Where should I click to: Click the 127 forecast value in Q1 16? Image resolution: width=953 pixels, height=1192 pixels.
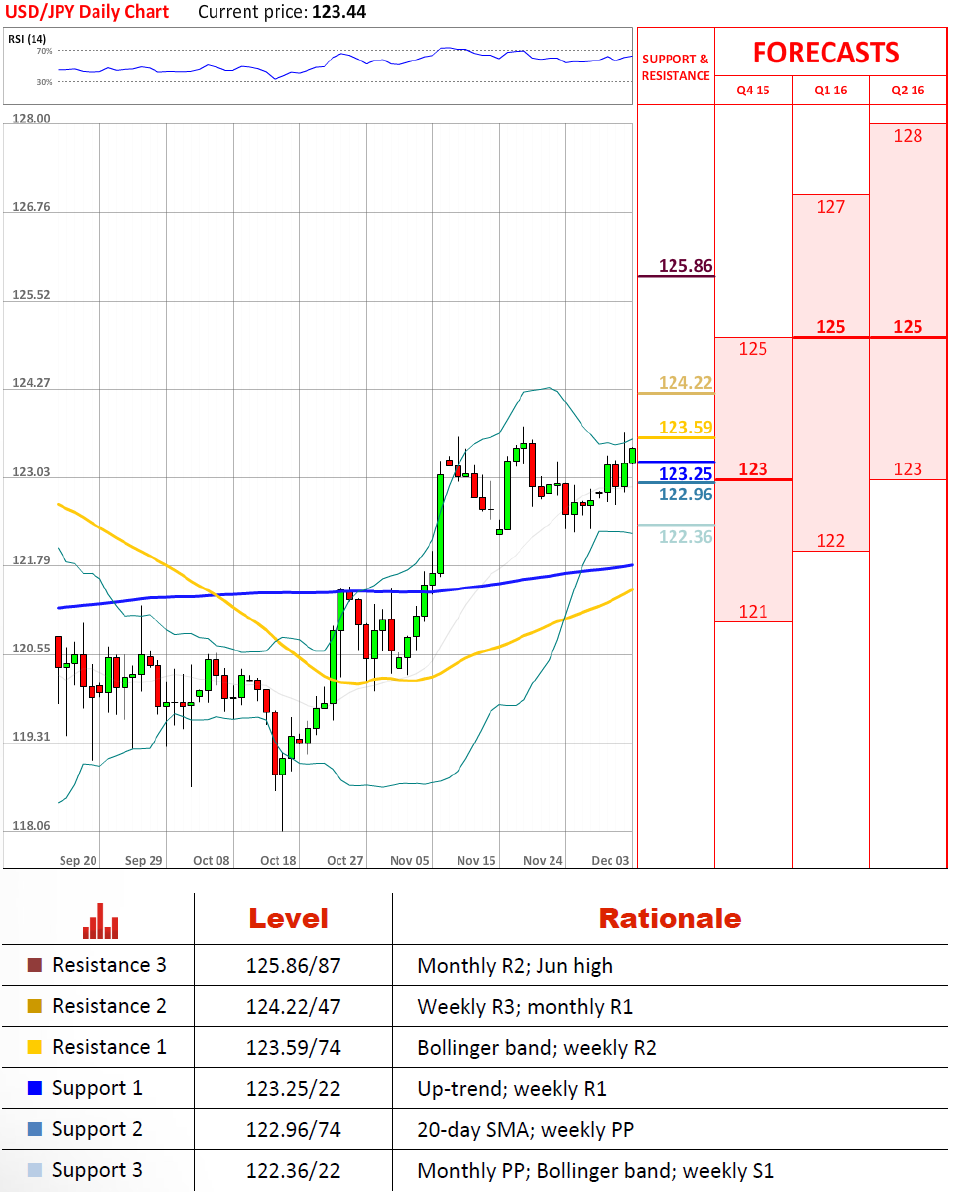tap(831, 207)
